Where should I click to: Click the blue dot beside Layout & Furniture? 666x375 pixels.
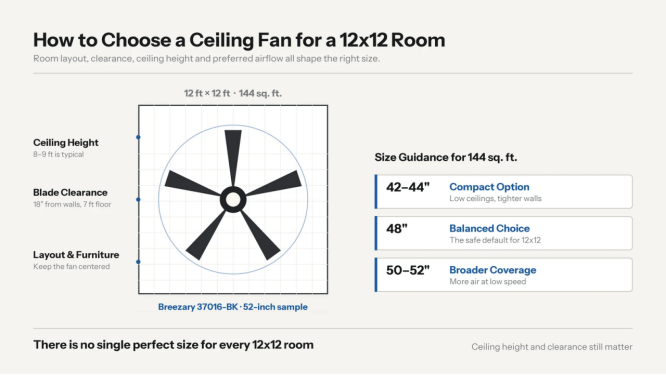138,262
